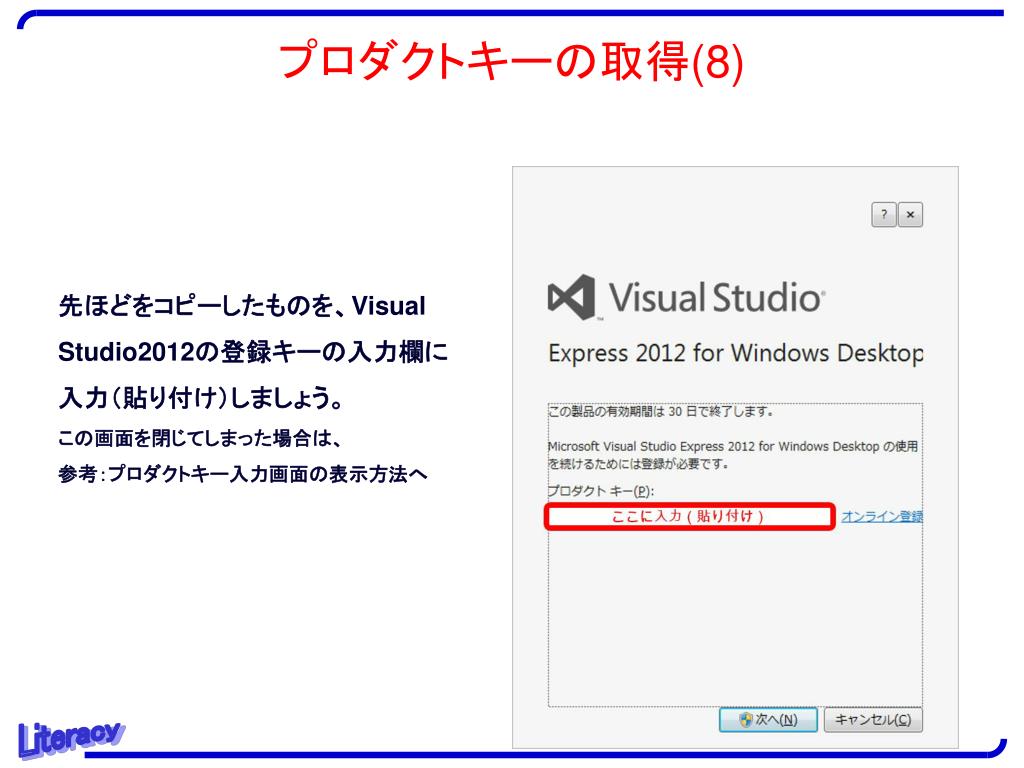Click the help question mark button

[884, 214]
